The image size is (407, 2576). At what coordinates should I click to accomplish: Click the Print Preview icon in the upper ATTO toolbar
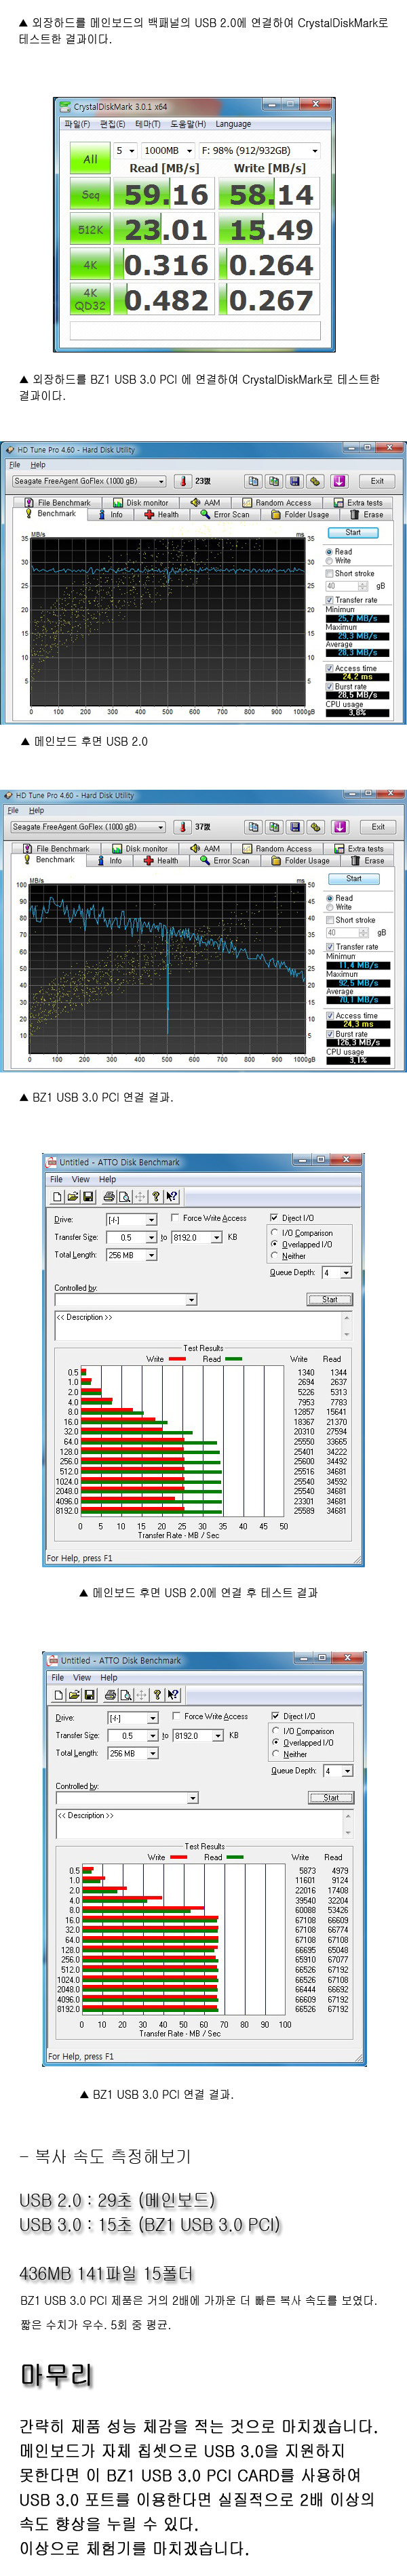point(124,1196)
